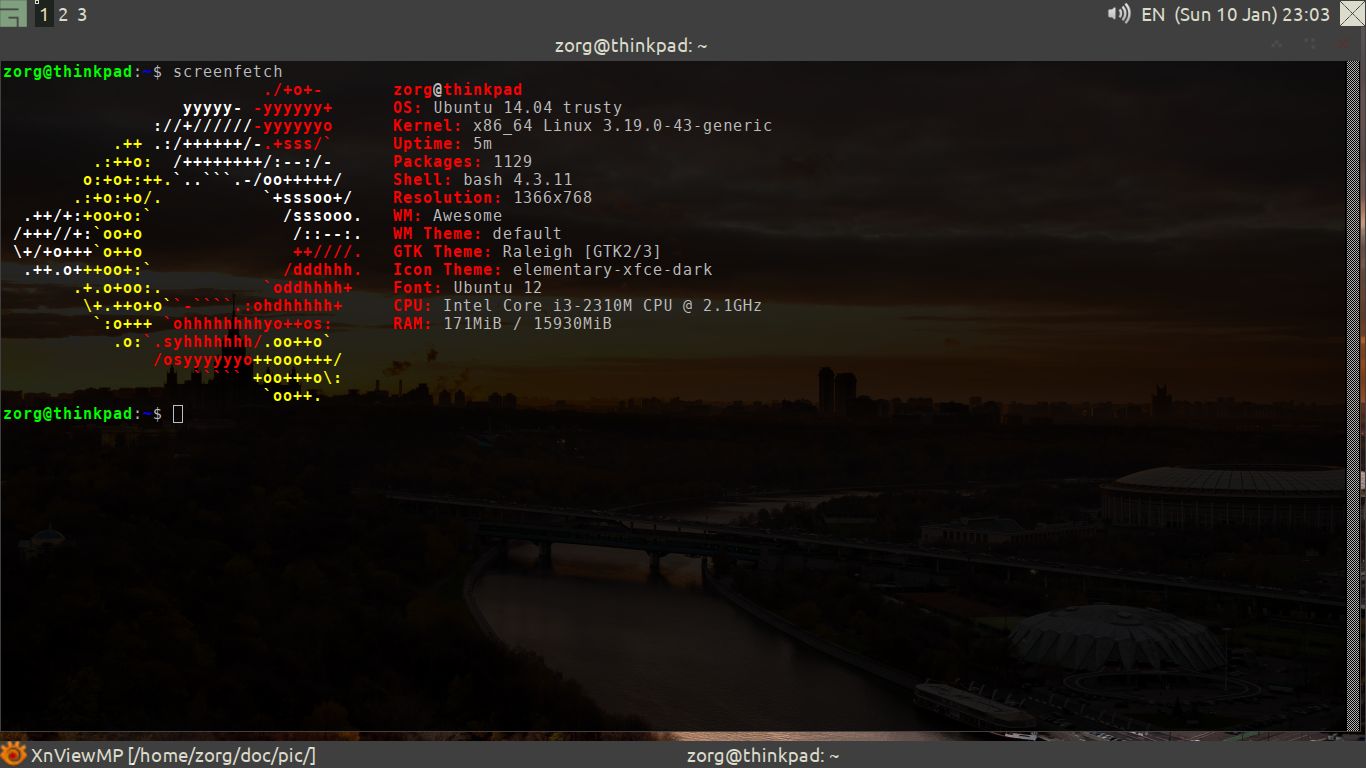Open the Awesome main menu launcher icon
Viewport: 1366px width, 768px height.
pyautogui.click(x=13, y=14)
